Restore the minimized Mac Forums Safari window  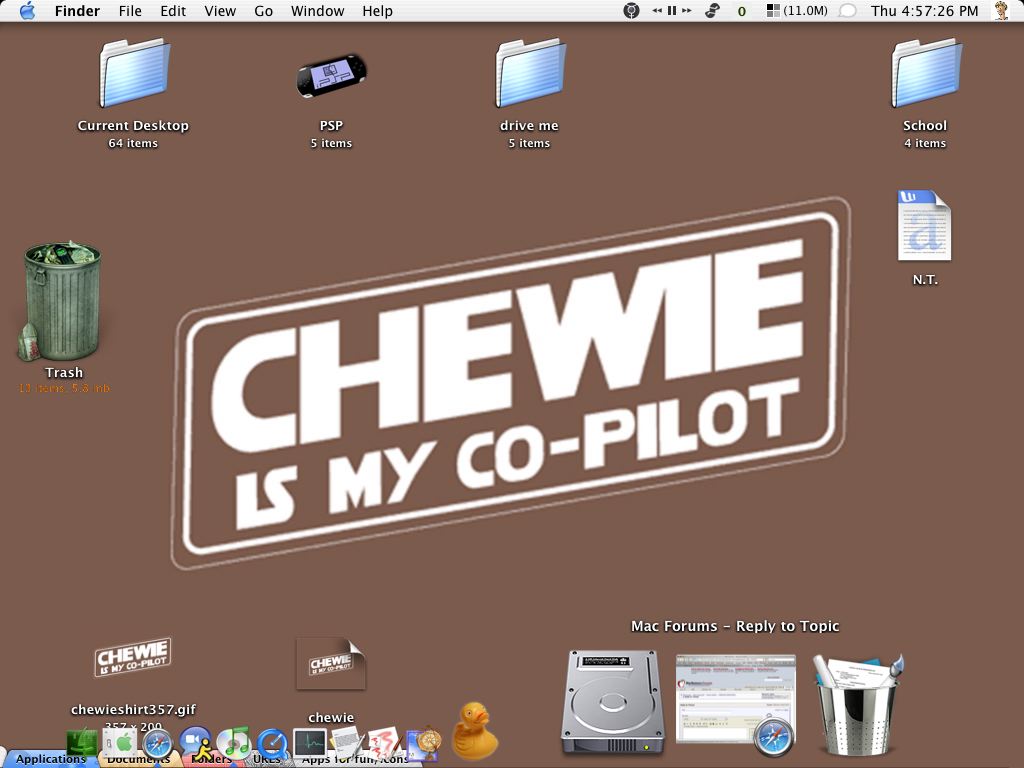[x=736, y=704]
